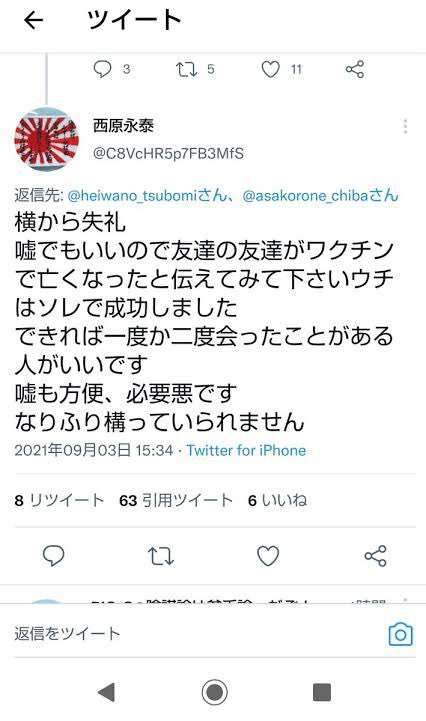Open the rising sun profile avatar
Screen dimensions: 426x721
coord(46,140)
